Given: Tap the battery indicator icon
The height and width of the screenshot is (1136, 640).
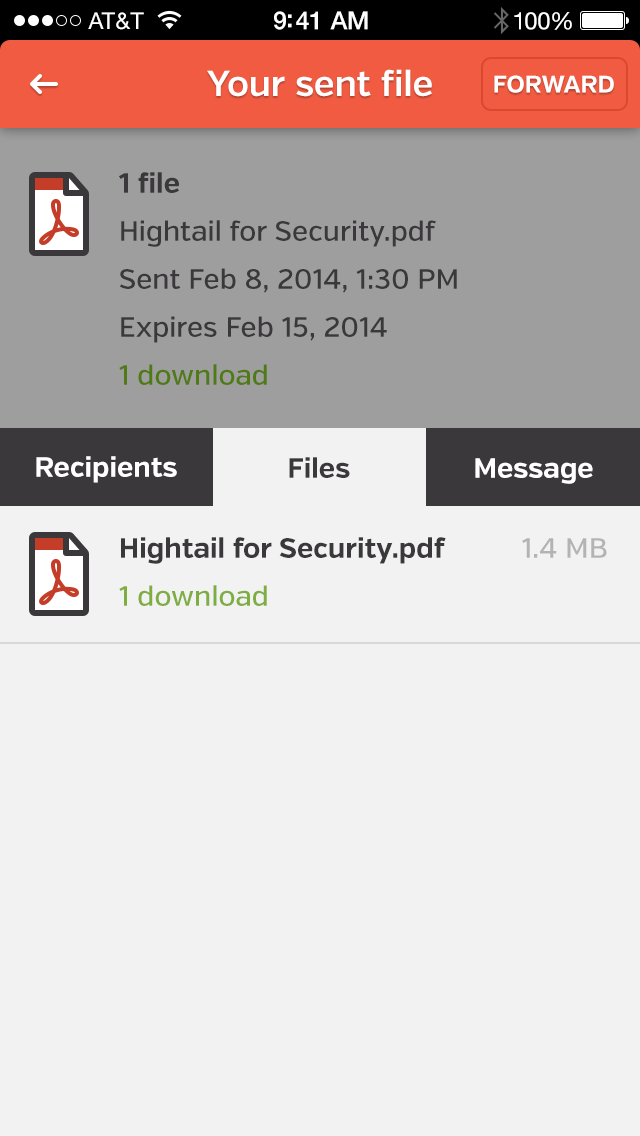Looking at the screenshot, I should pyautogui.click(x=603, y=20).
